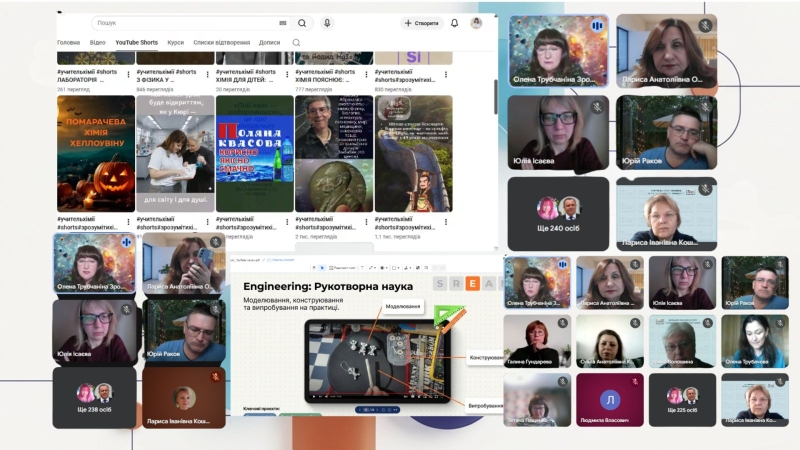Click the Моделювання label on the slide

(x=403, y=306)
